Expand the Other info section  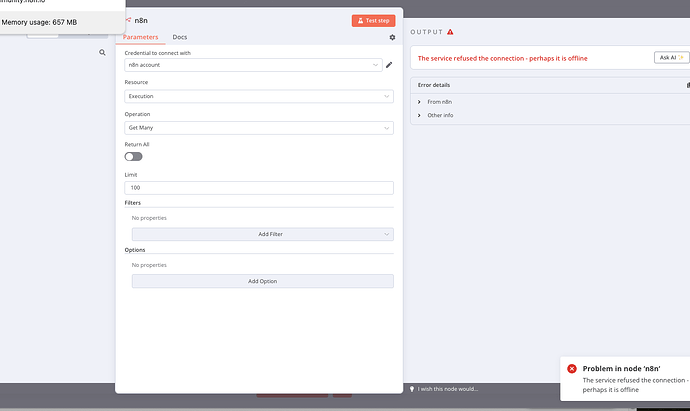click(436, 115)
